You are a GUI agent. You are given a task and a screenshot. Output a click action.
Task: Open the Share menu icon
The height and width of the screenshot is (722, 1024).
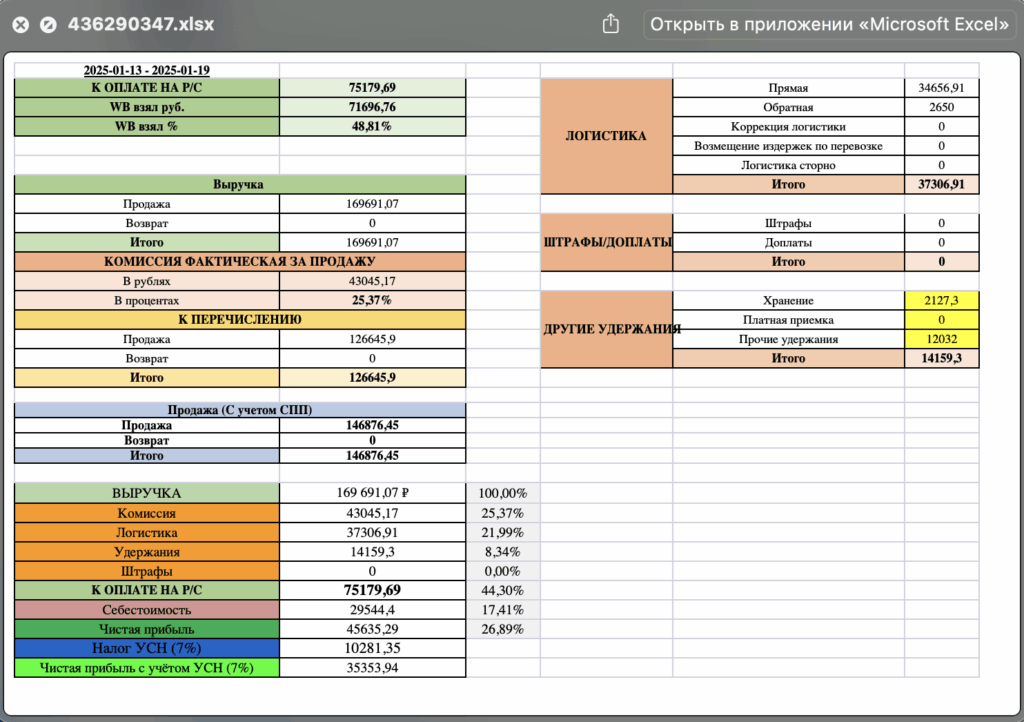coord(611,24)
